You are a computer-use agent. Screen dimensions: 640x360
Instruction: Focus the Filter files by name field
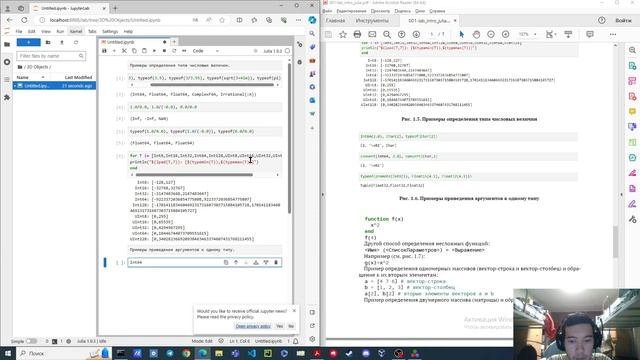pos(51,56)
